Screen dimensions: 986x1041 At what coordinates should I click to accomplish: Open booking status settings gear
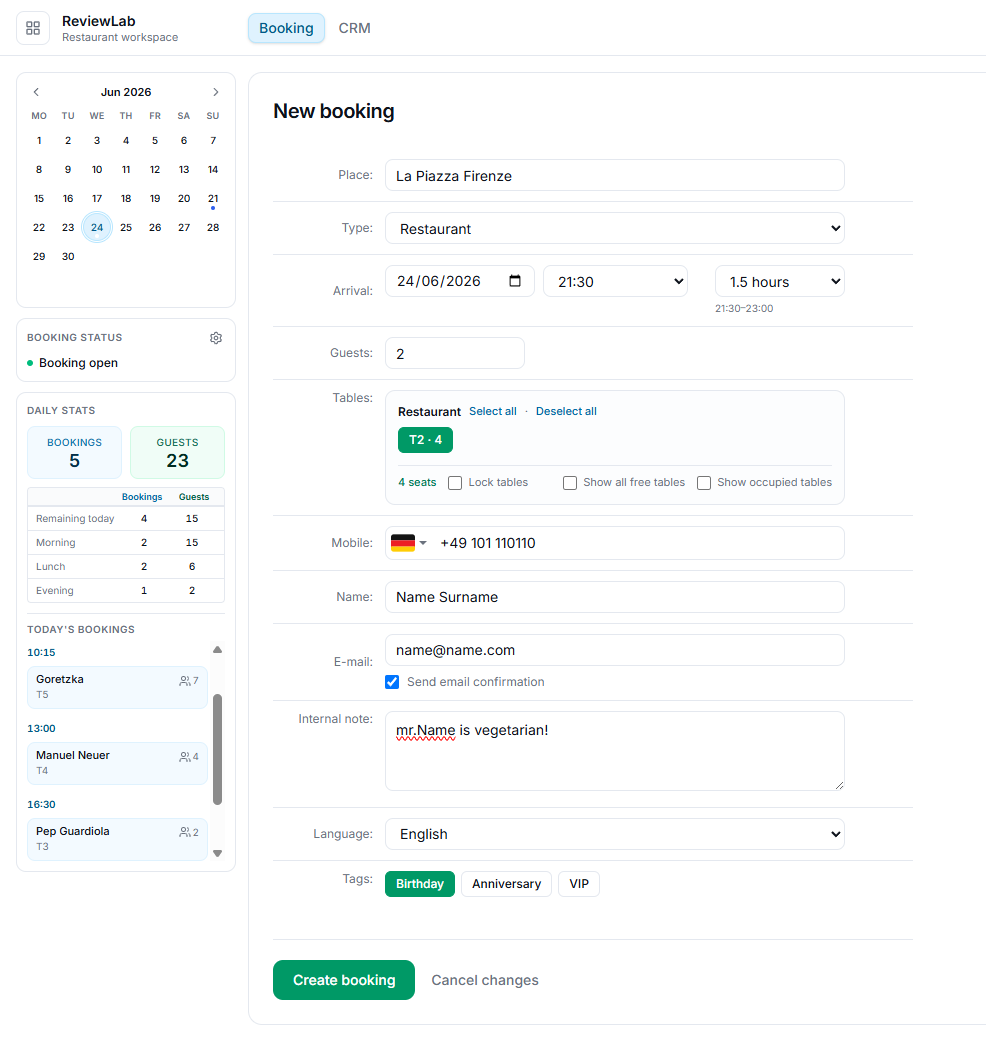click(x=216, y=338)
